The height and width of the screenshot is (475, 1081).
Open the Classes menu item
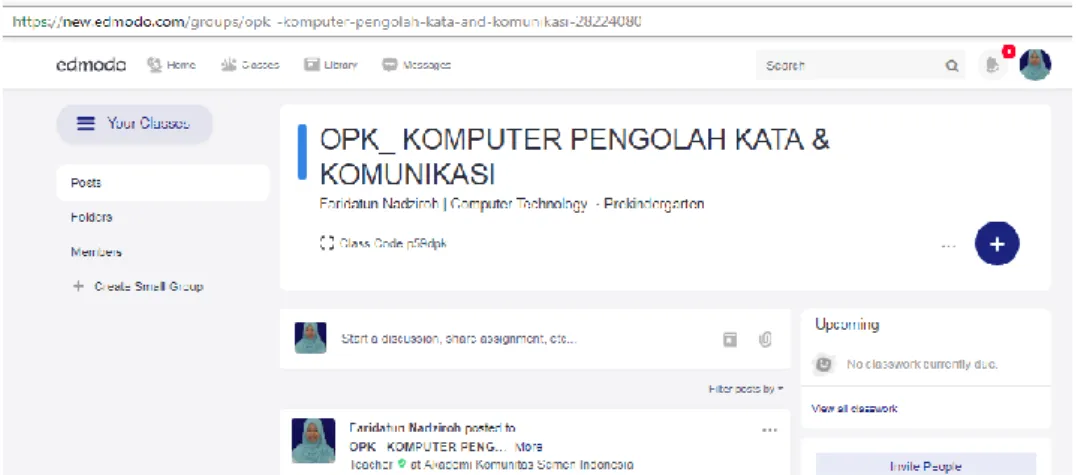click(x=250, y=65)
